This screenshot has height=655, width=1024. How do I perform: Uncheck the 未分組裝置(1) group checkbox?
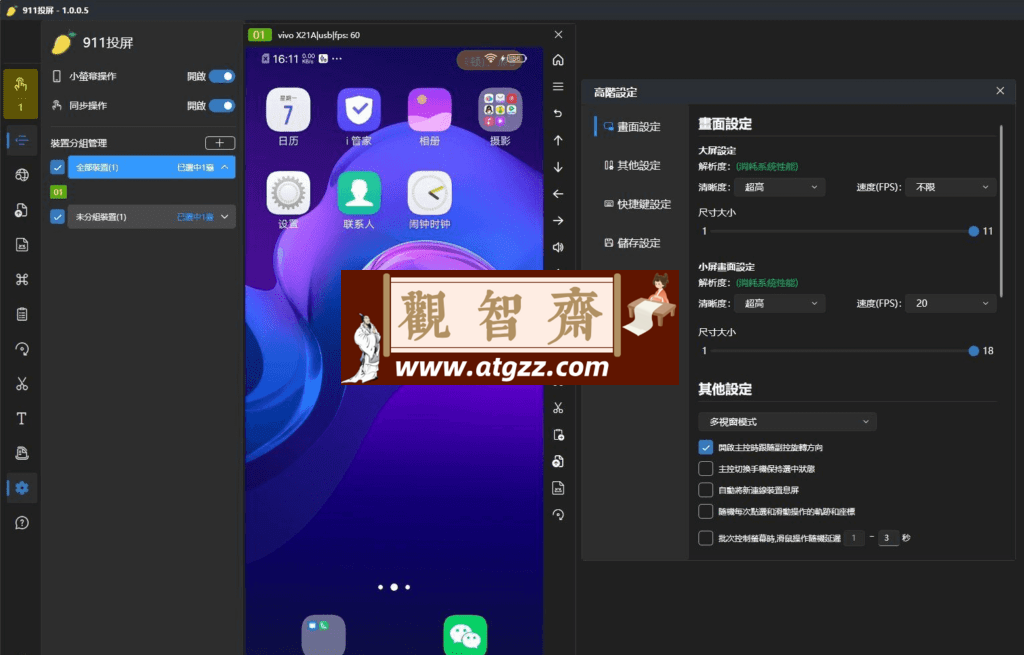57,217
